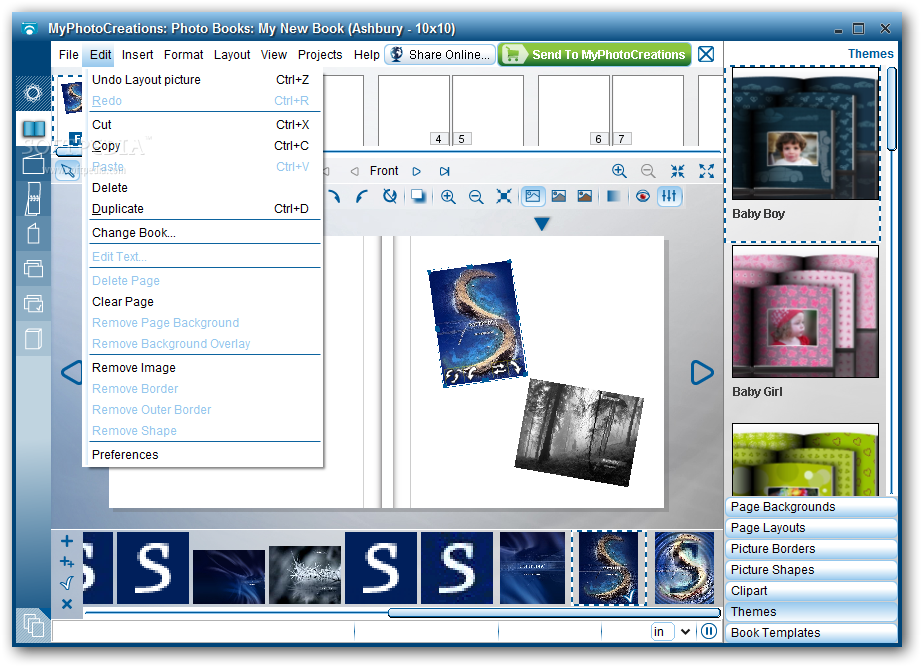This screenshot has height=667, width=922.
Task: Click the checkmark icon in photo tray
Action: [67, 583]
